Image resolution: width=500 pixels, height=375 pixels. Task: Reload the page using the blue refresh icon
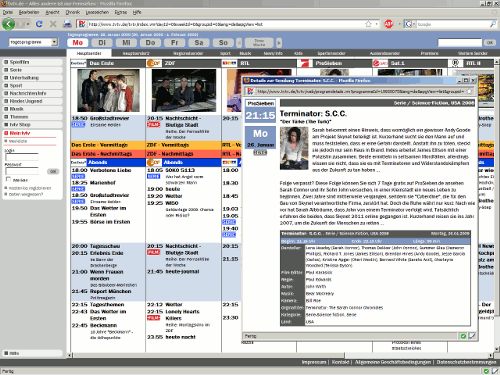[39, 24]
